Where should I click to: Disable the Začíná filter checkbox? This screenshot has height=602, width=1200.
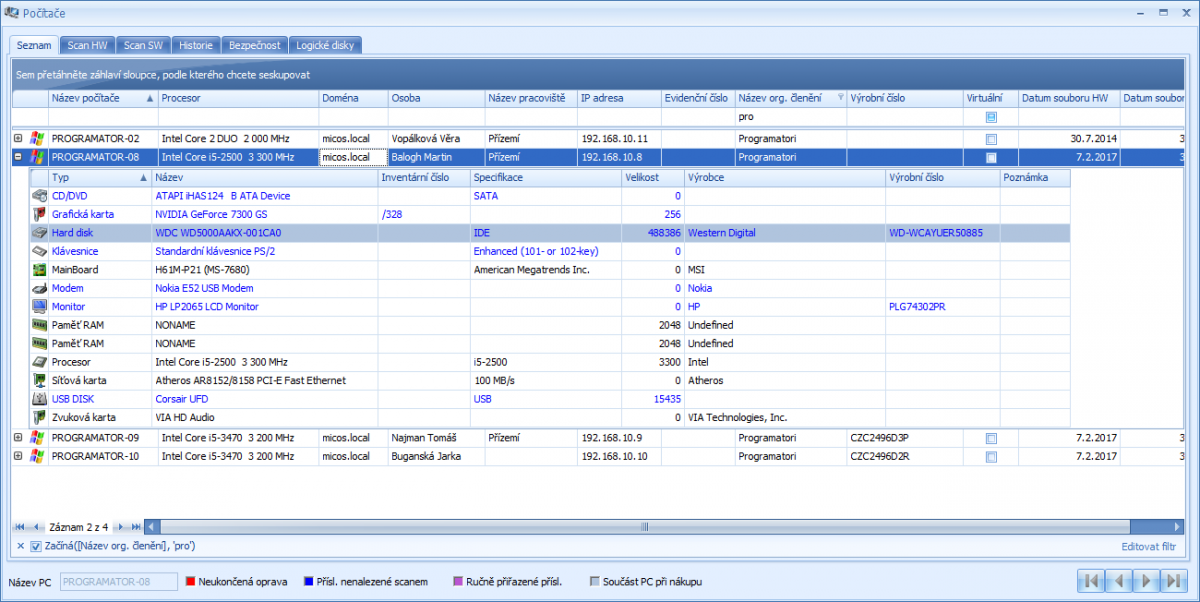tap(36, 546)
